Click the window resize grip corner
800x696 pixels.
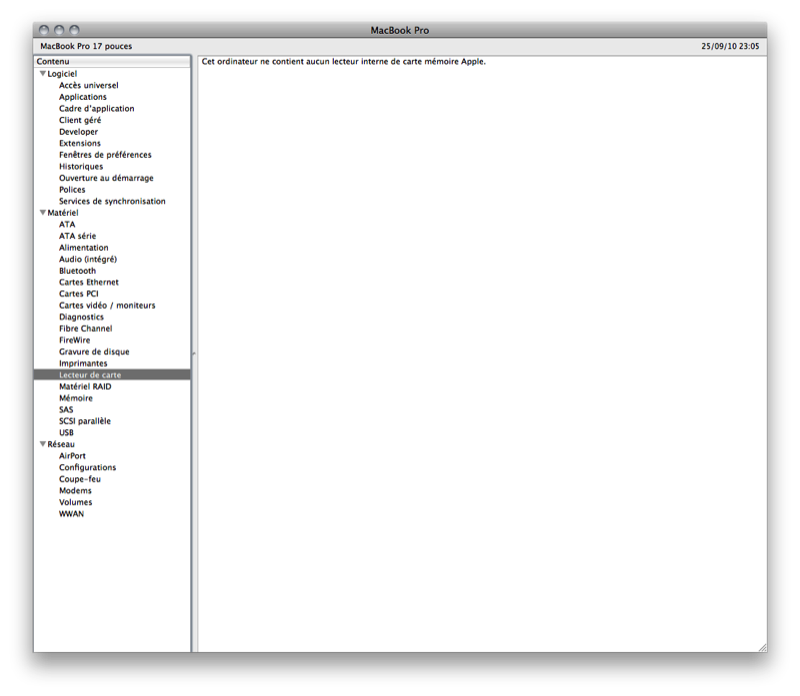pos(761,647)
